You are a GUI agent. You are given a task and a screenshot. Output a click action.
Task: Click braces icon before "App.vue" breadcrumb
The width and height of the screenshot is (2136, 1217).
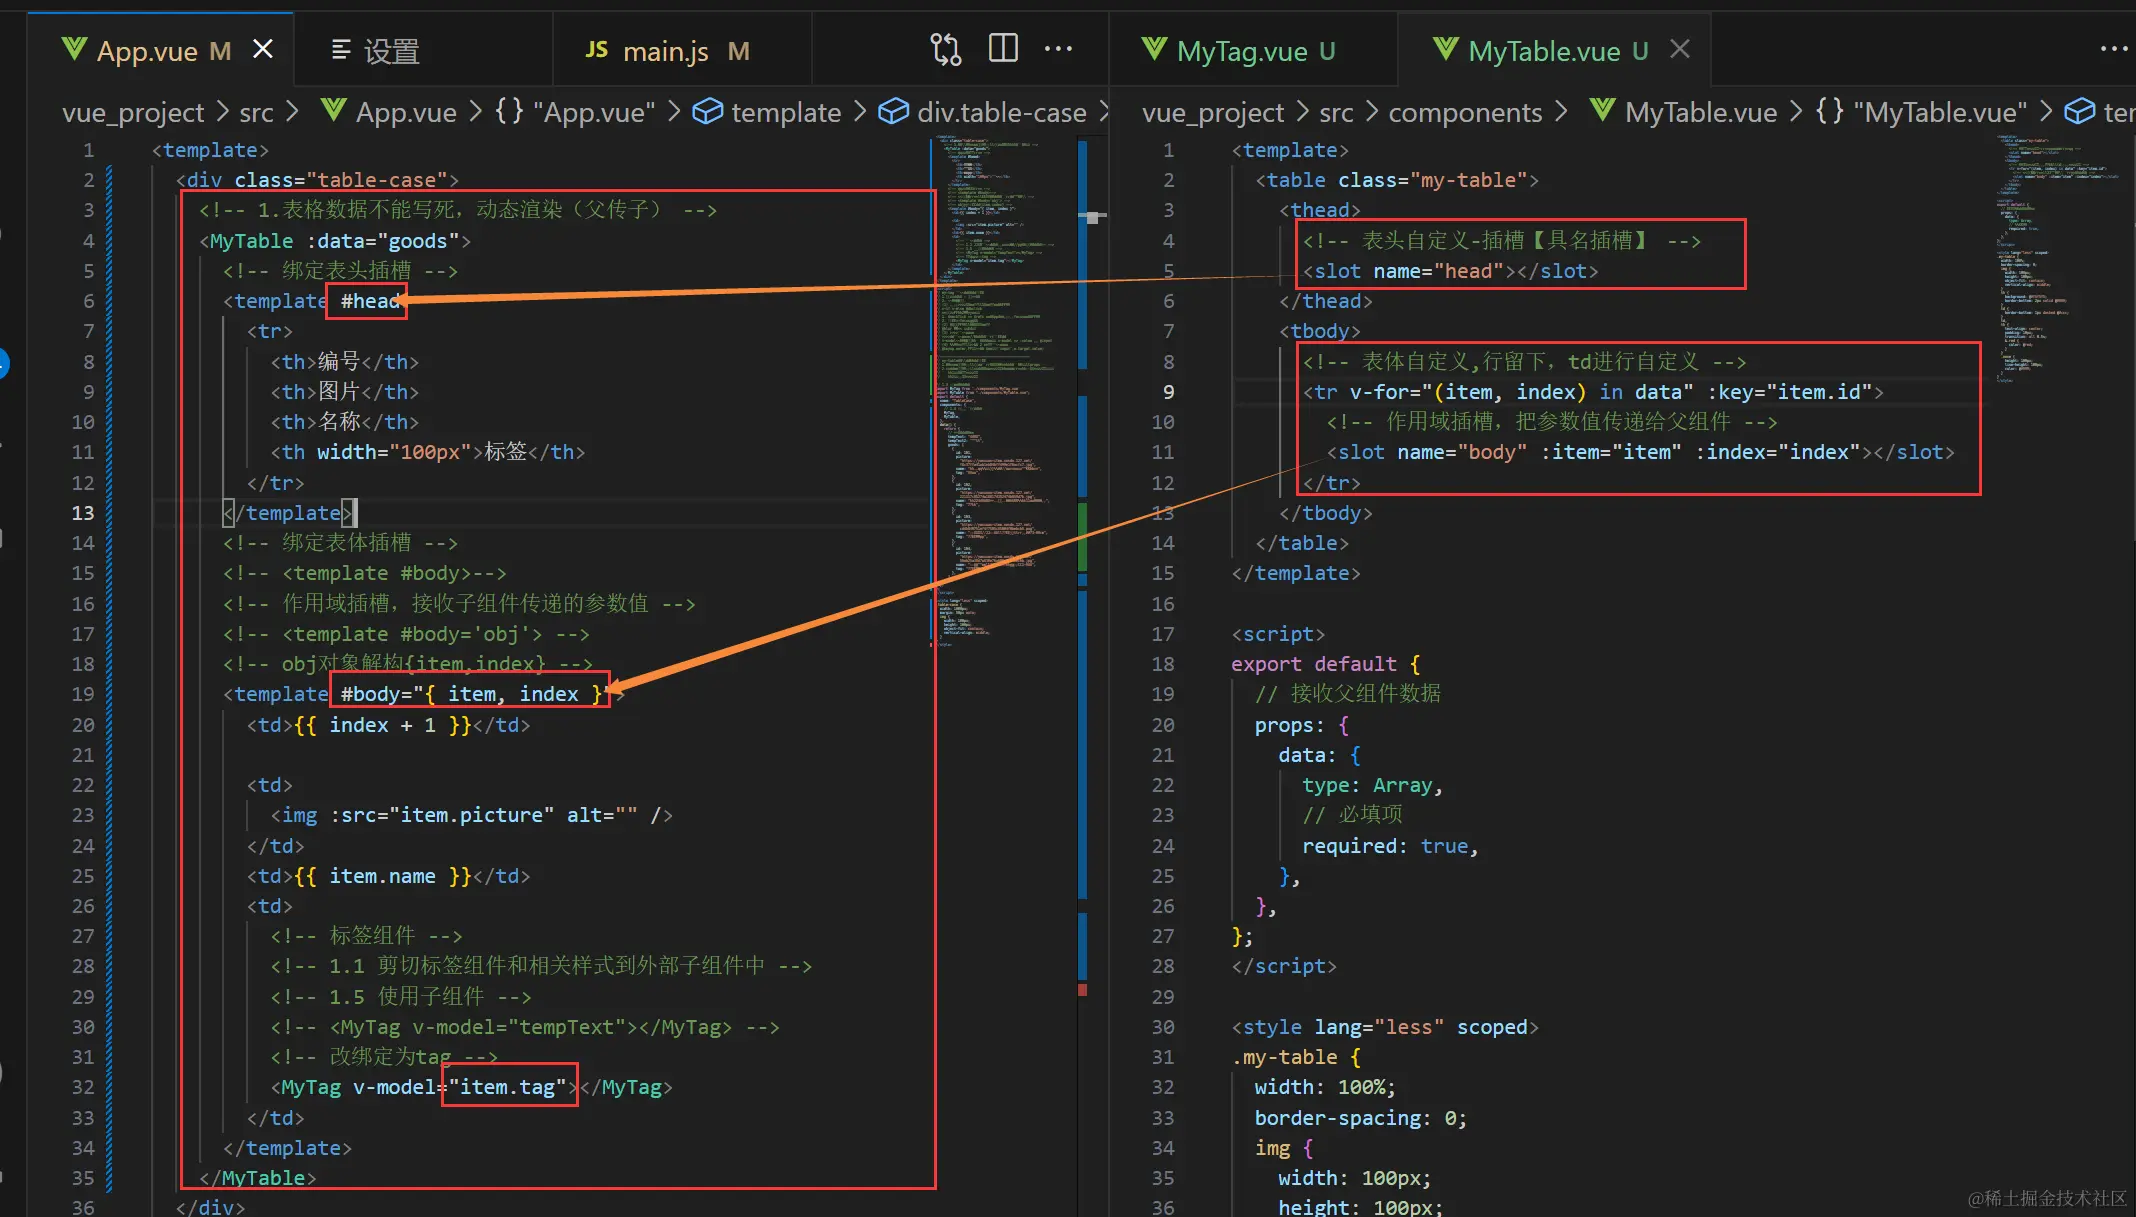tap(509, 111)
